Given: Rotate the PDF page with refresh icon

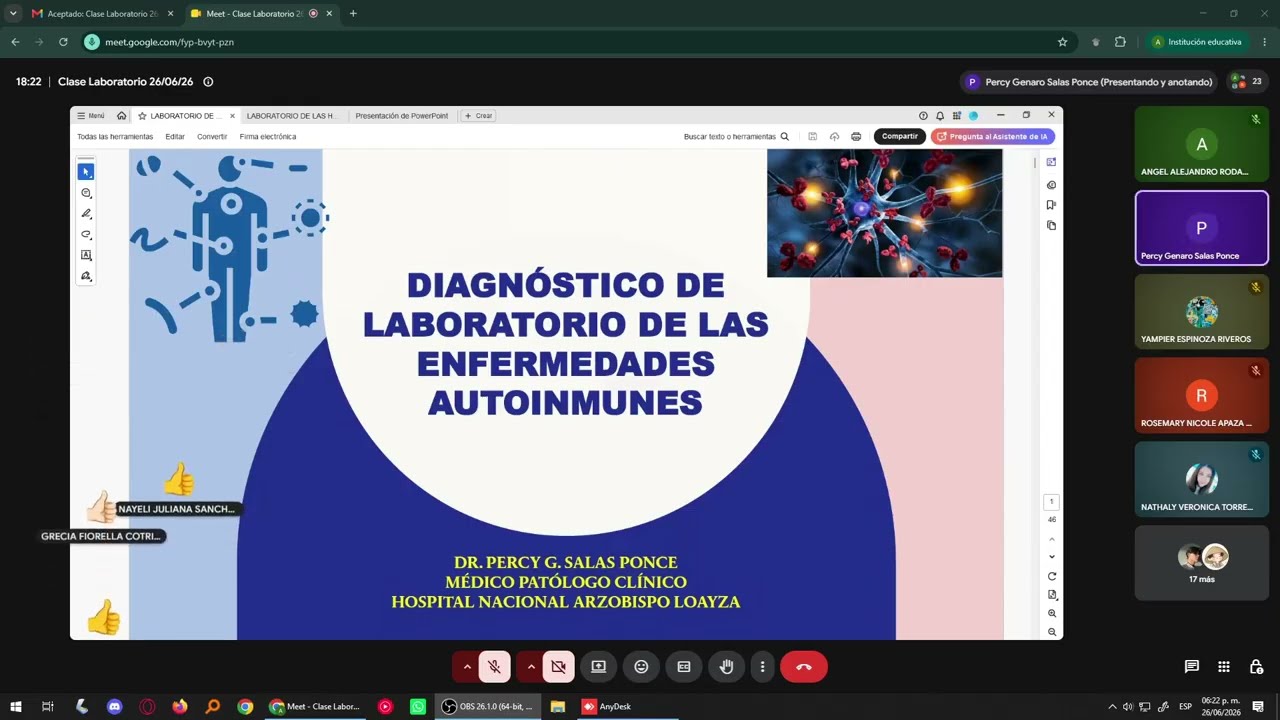Looking at the screenshot, I should [1052, 576].
